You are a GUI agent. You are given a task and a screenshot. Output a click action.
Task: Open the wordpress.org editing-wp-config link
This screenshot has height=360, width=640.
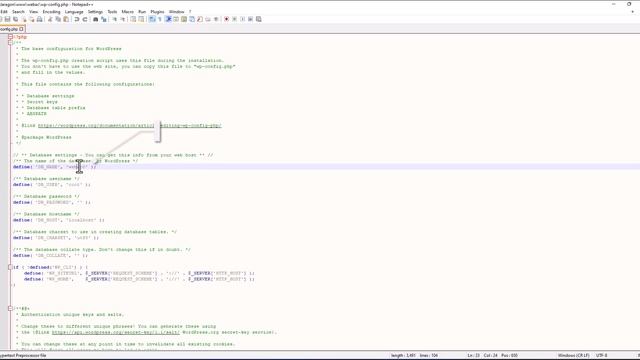(x=130, y=125)
